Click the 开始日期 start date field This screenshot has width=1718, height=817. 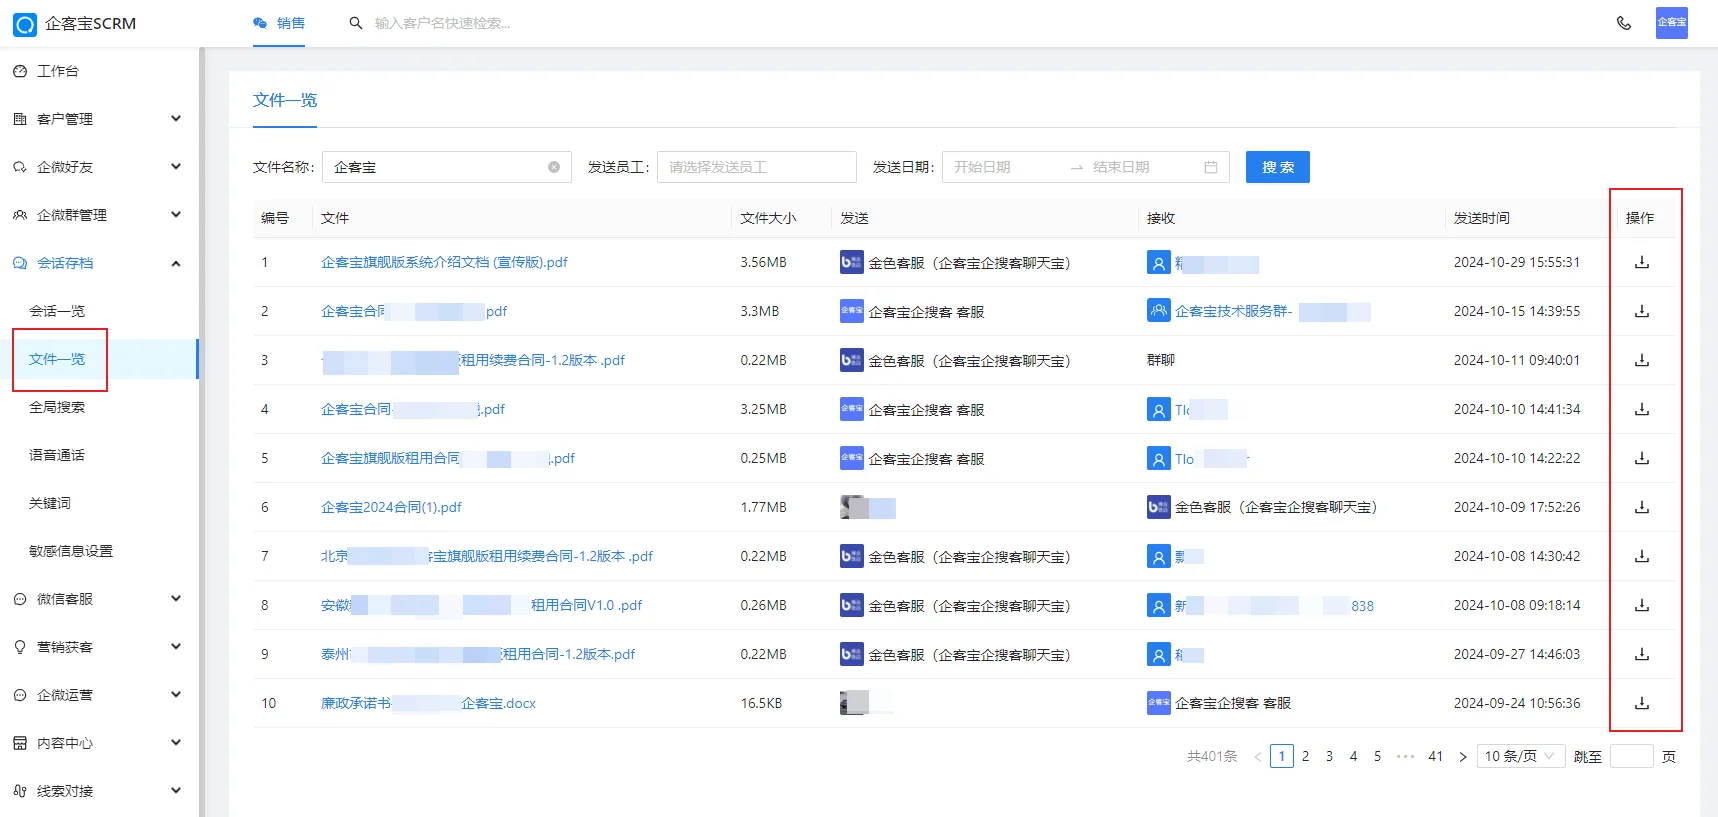point(1005,167)
